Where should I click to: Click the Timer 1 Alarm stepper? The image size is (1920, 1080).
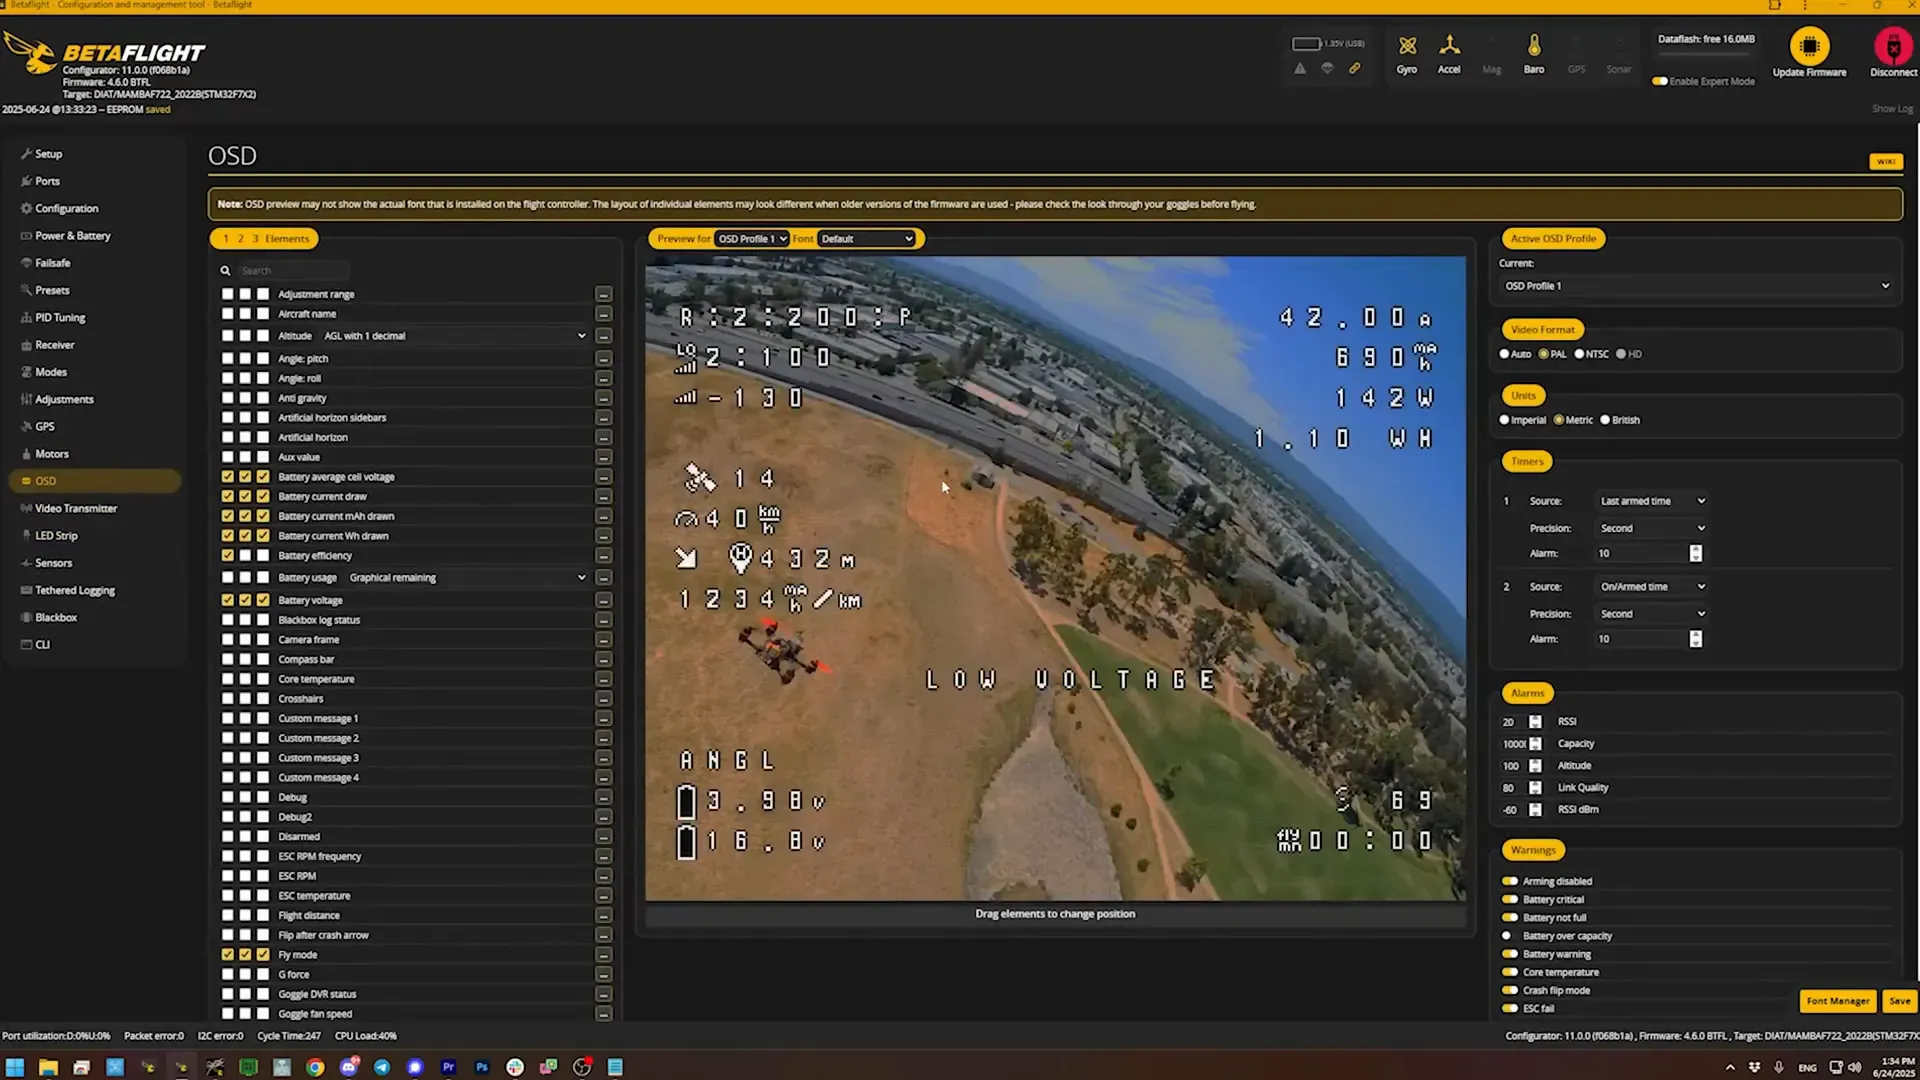(x=1695, y=554)
